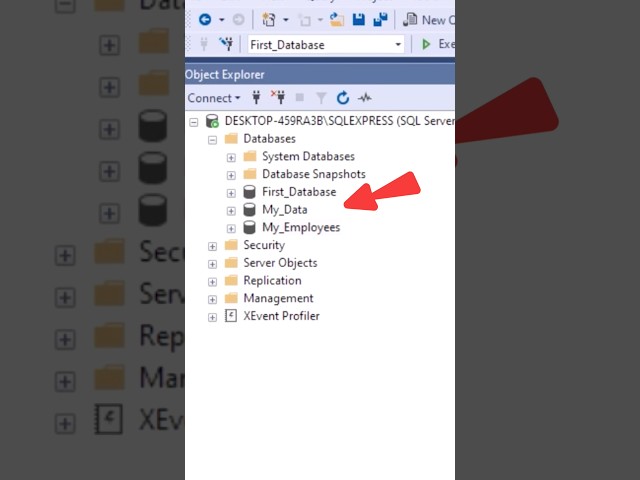Viewport: 640px width, 480px height.
Task: Click the Navigate Backward arrow icon
Action: pos(205,19)
